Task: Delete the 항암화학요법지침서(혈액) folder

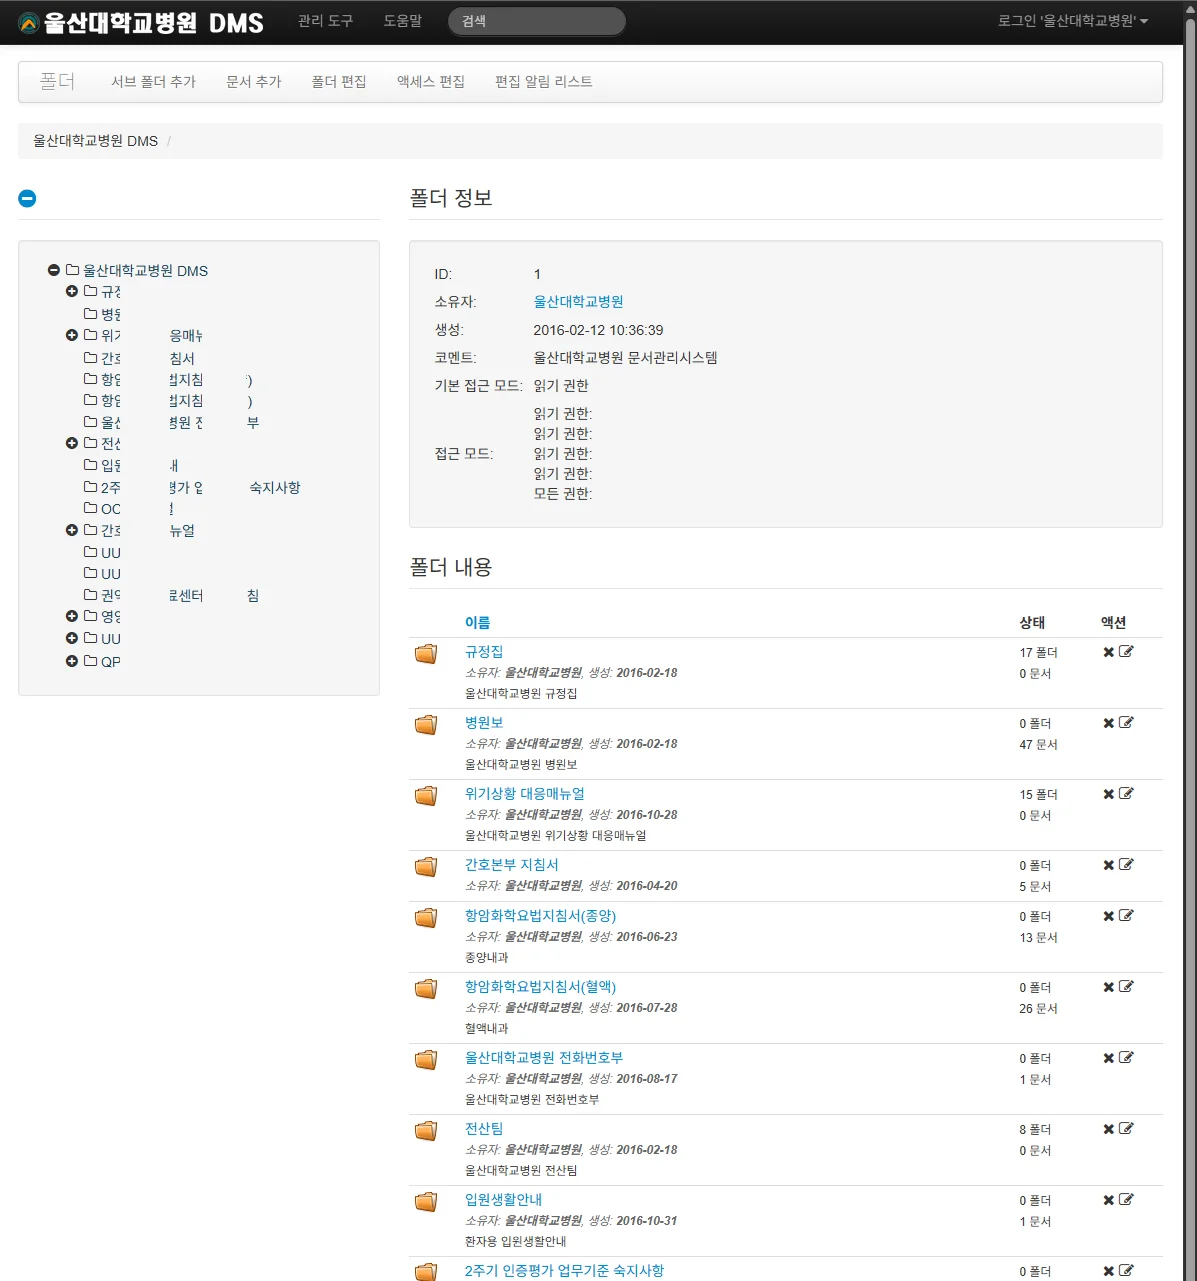Action: click(x=1108, y=987)
